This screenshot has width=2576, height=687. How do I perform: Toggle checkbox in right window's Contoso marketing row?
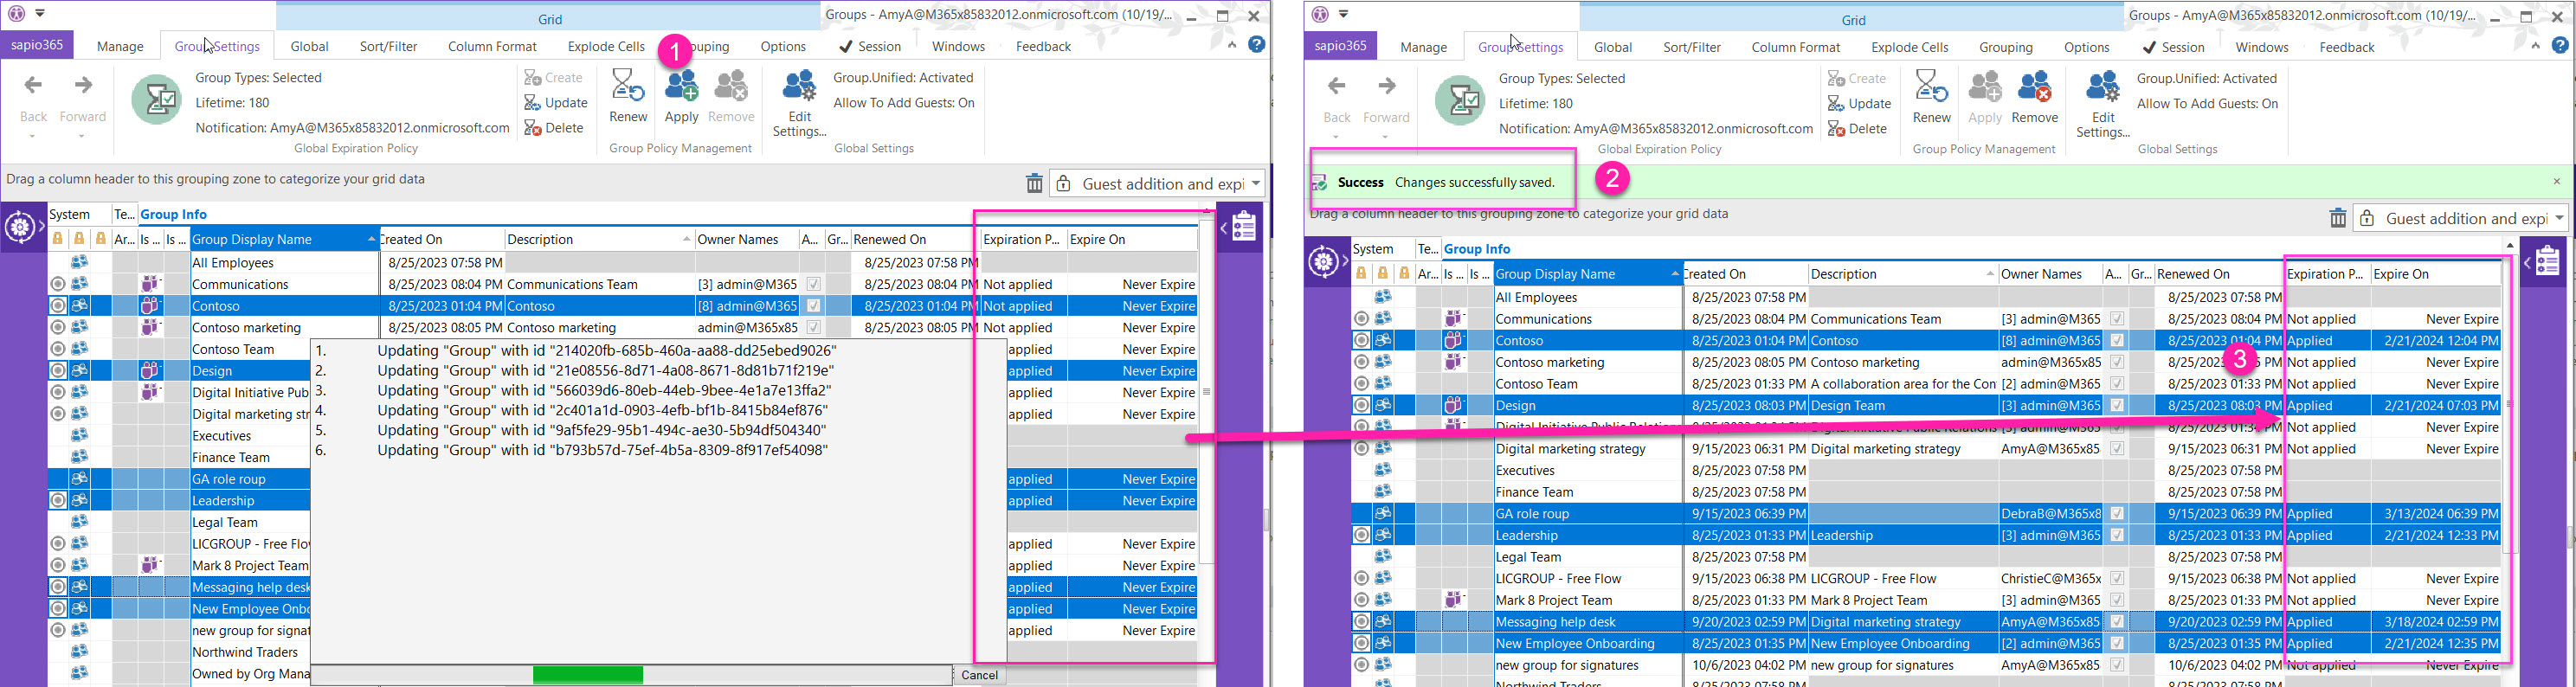pyautogui.click(x=2116, y=363)
